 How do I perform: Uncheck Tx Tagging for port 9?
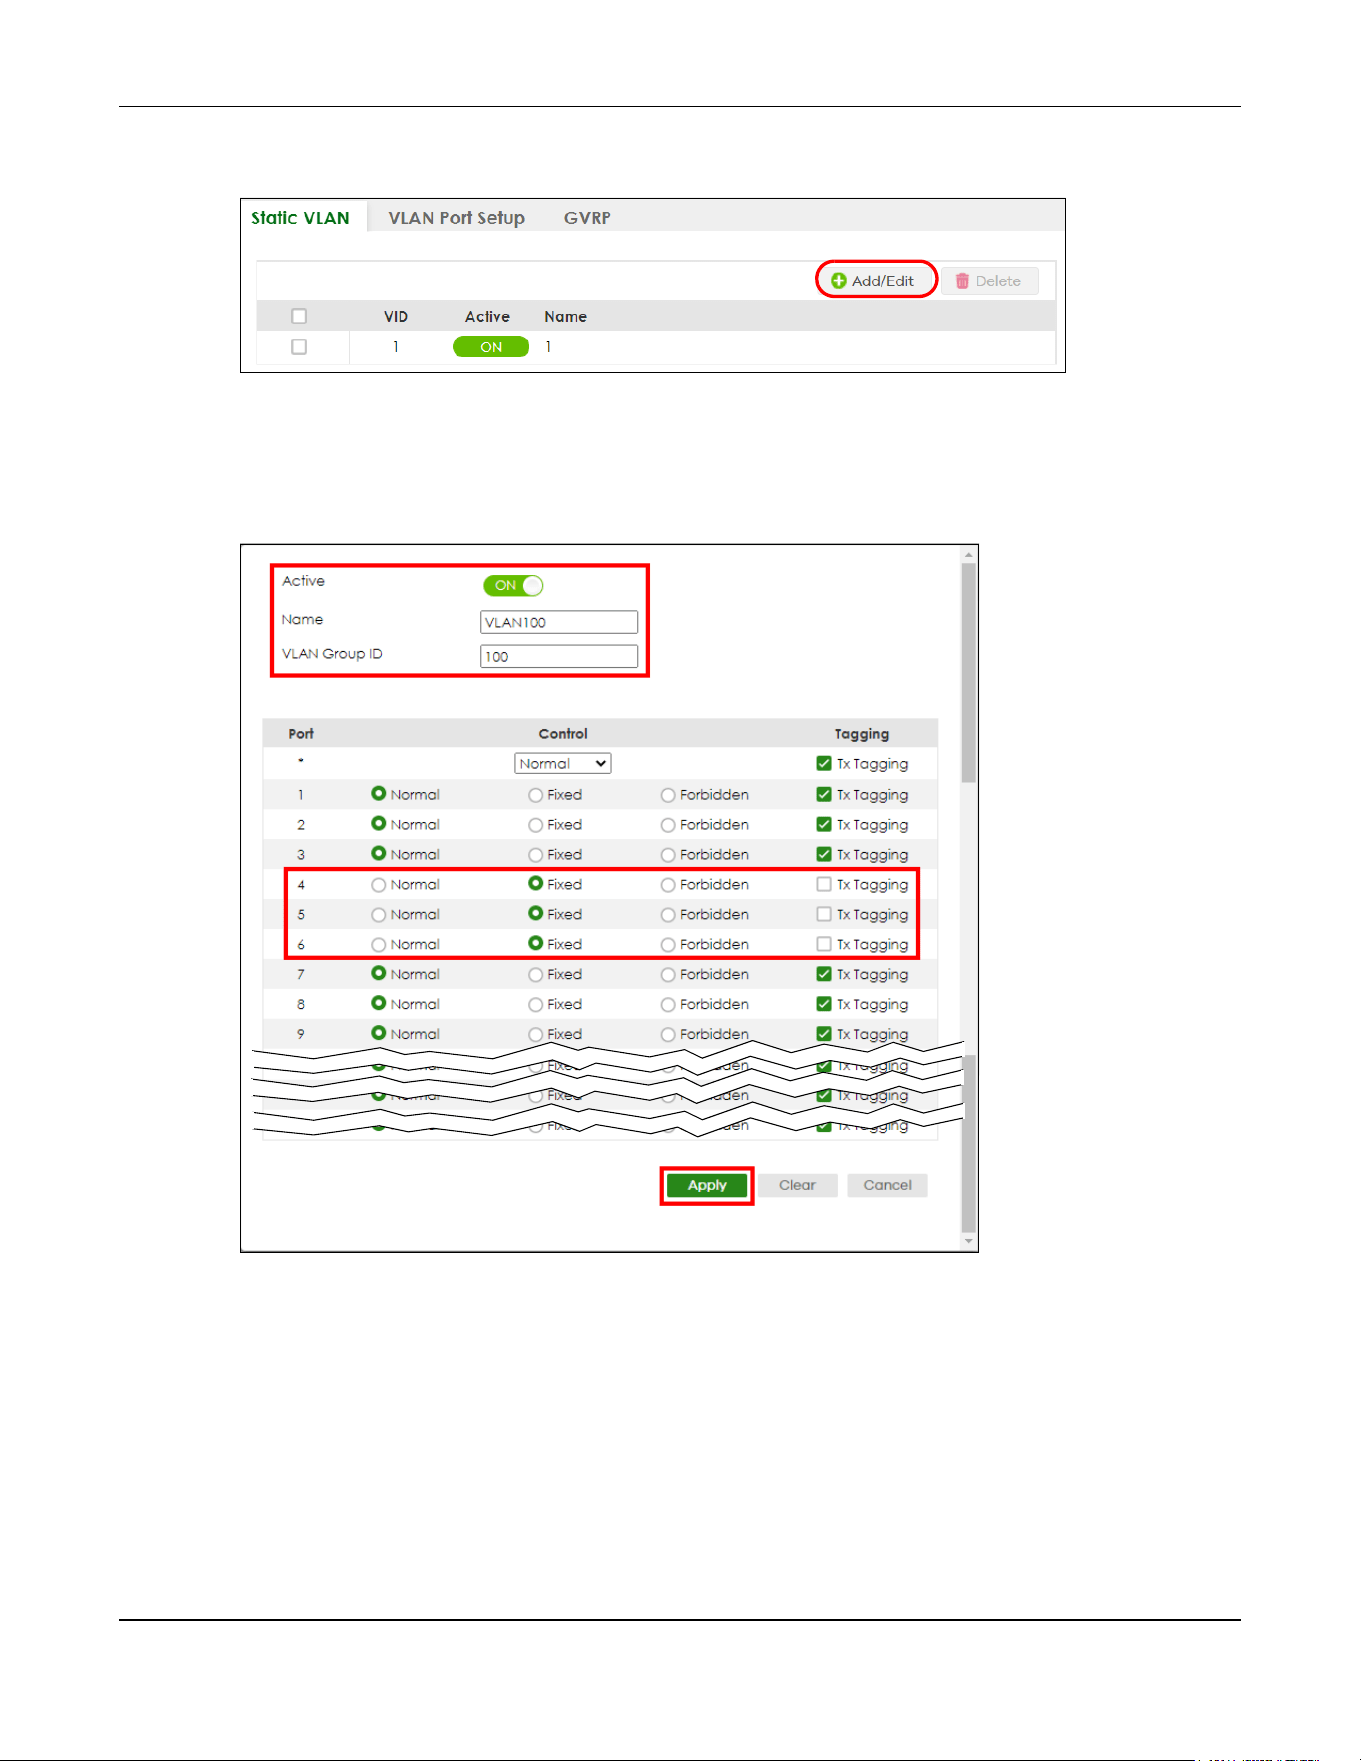click(x=824, y=1034)
